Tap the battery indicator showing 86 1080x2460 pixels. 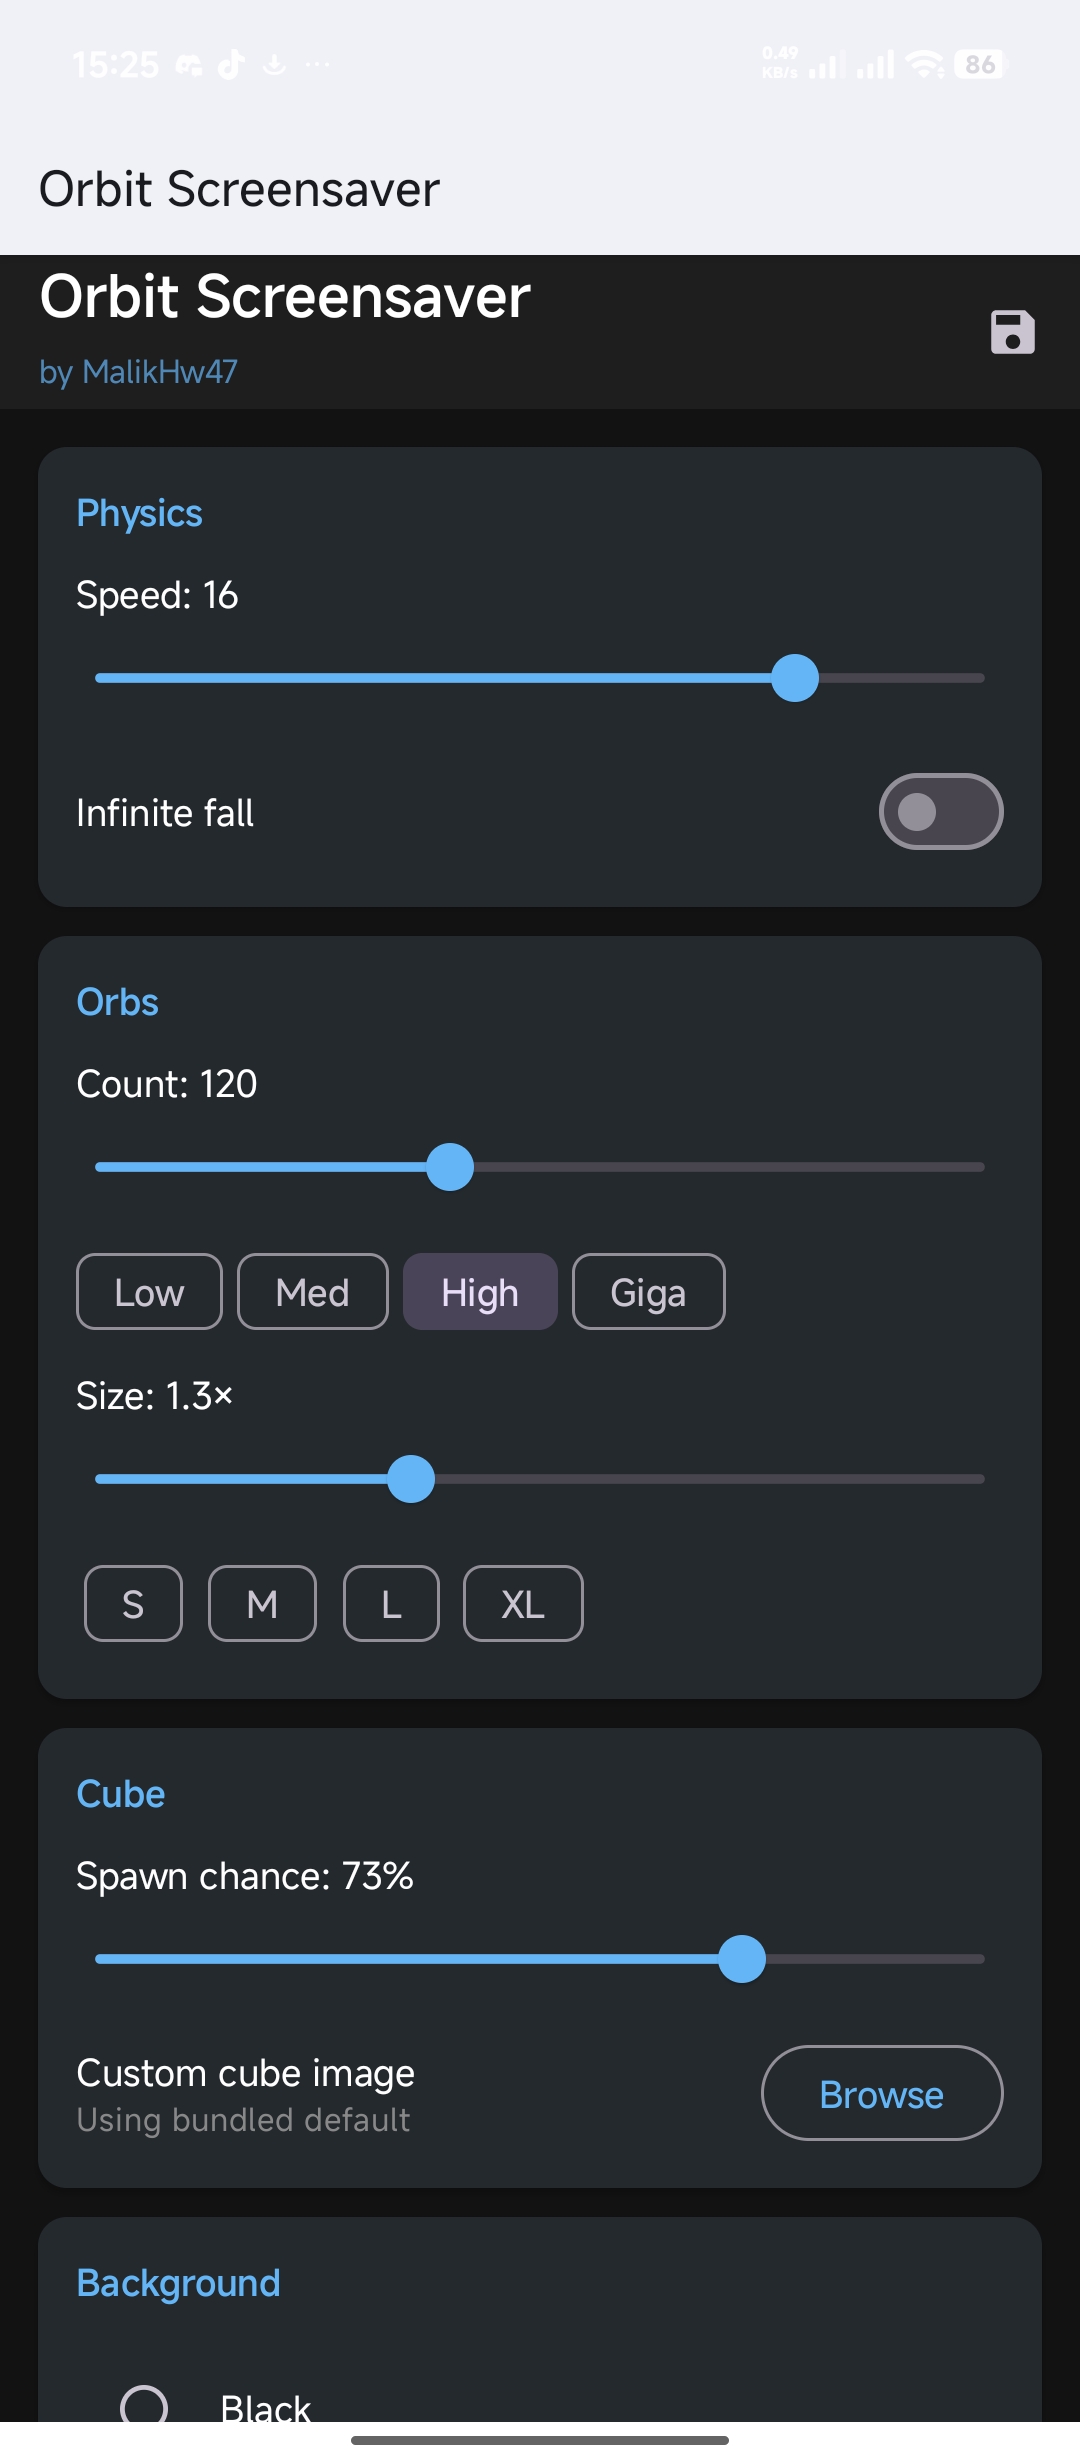click(978, 64)
